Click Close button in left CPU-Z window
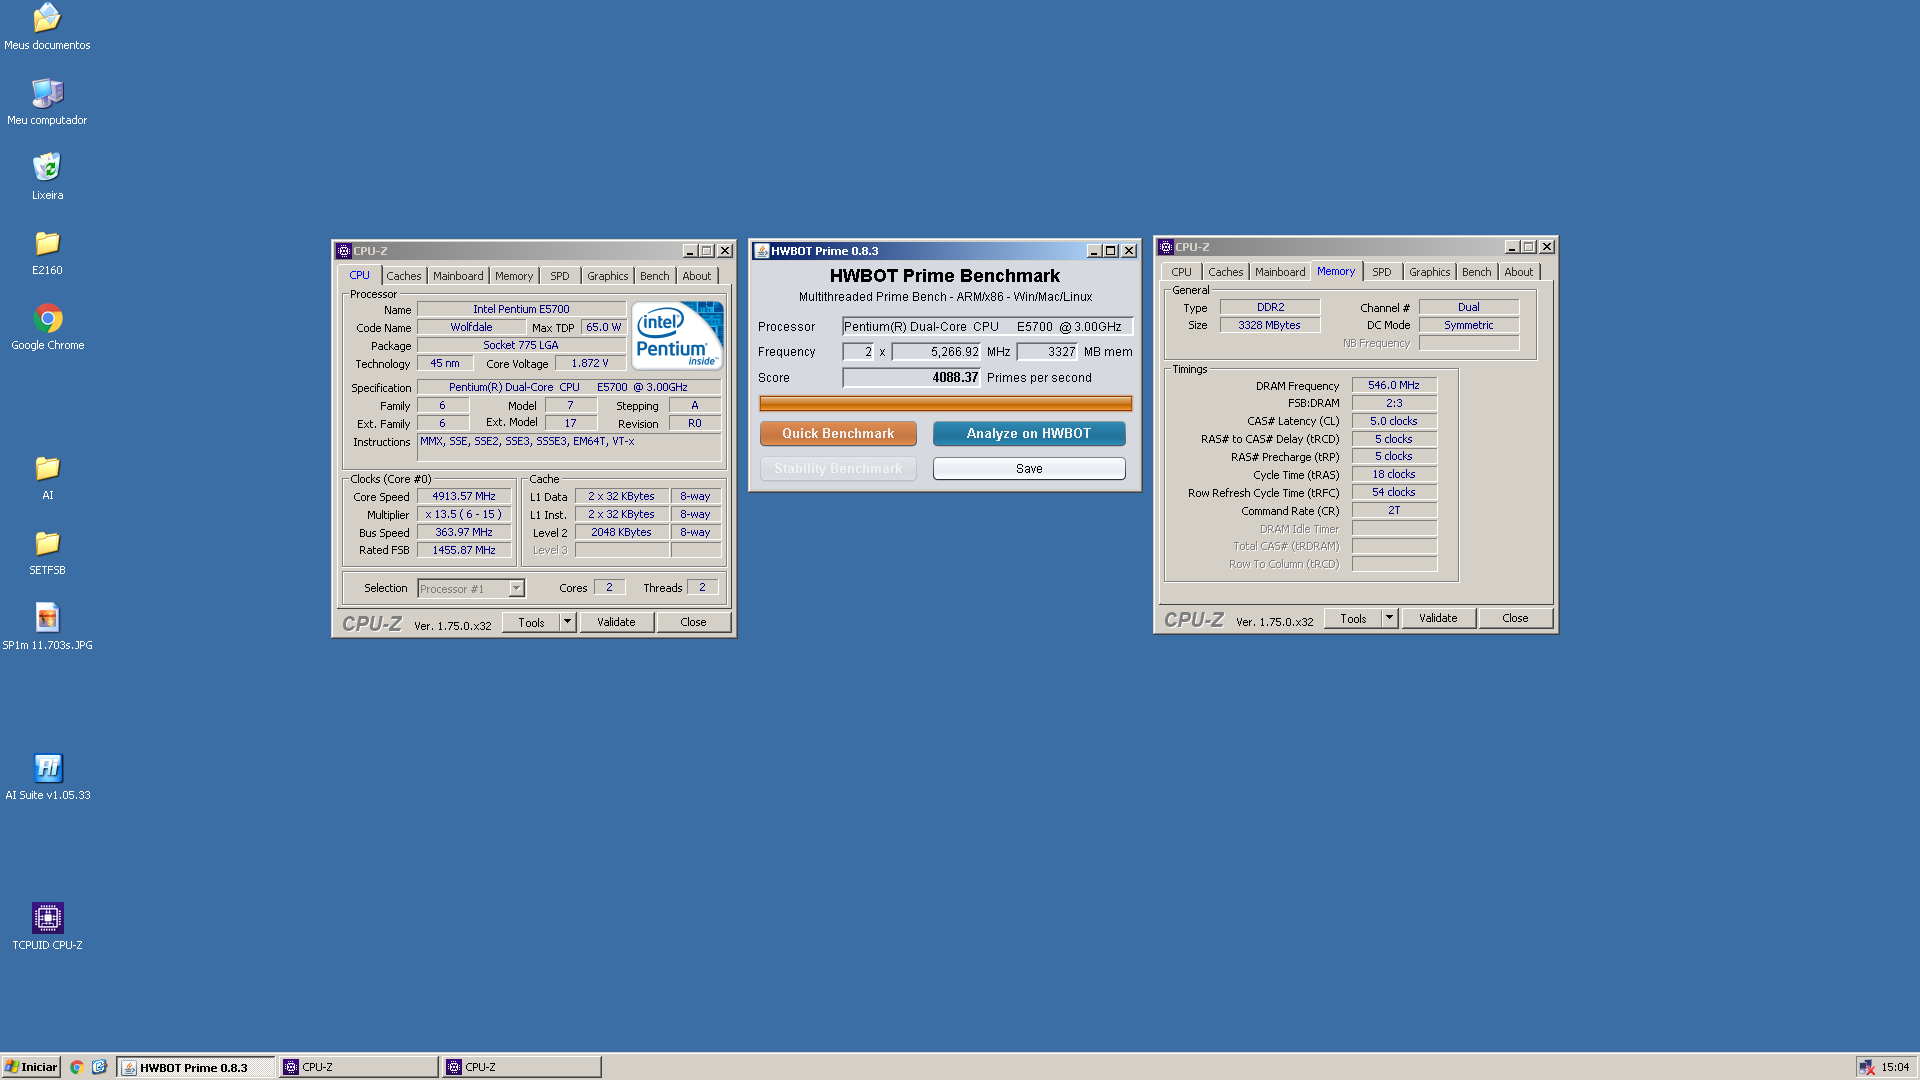 pos(693,622)
